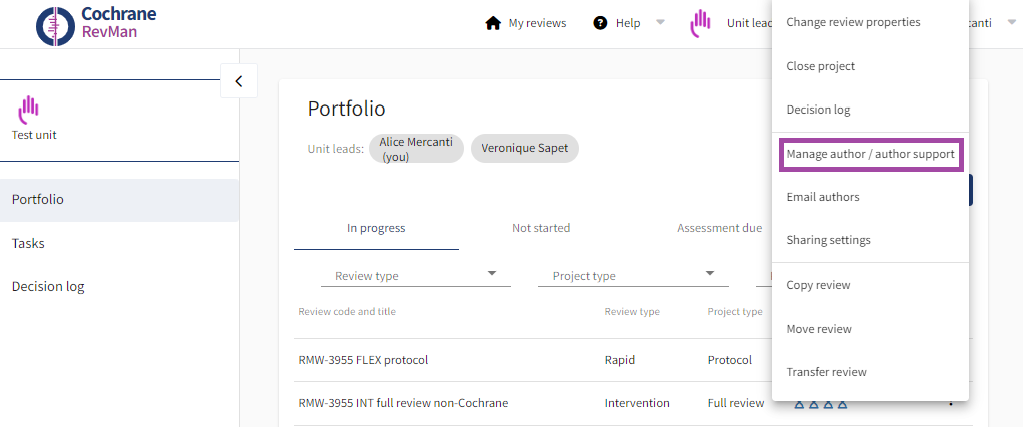1023x427 pixels.
Task: Switch to the Assessment due tab
Action: coord(719,228)
